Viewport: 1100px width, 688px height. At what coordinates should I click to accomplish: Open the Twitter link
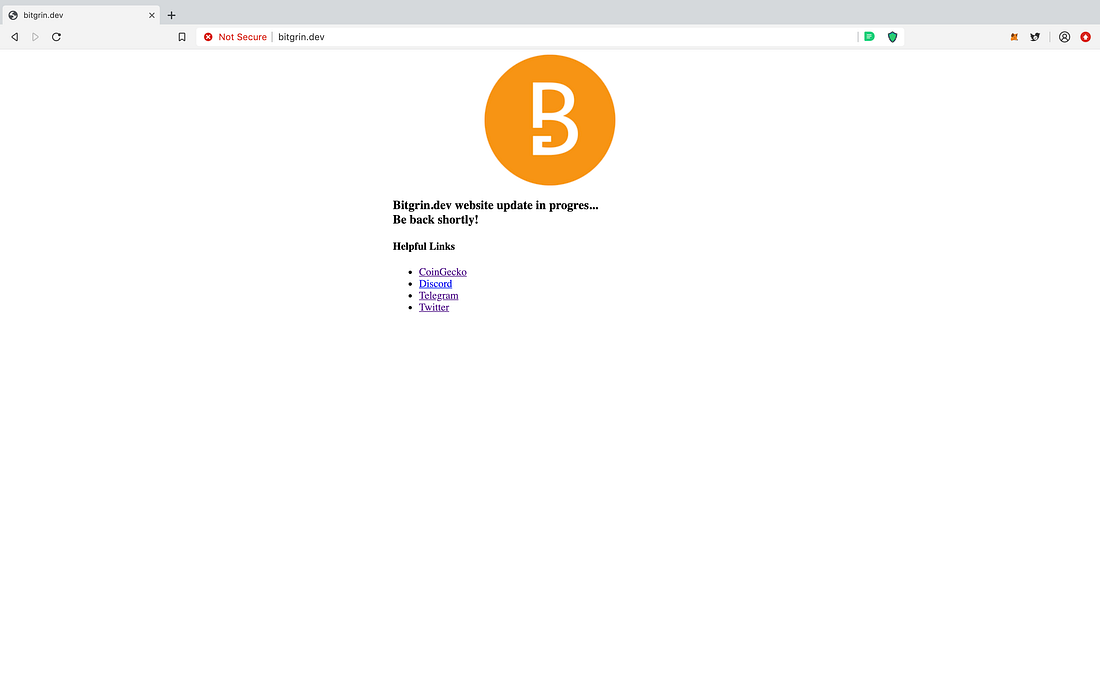(x=434, y=307)
